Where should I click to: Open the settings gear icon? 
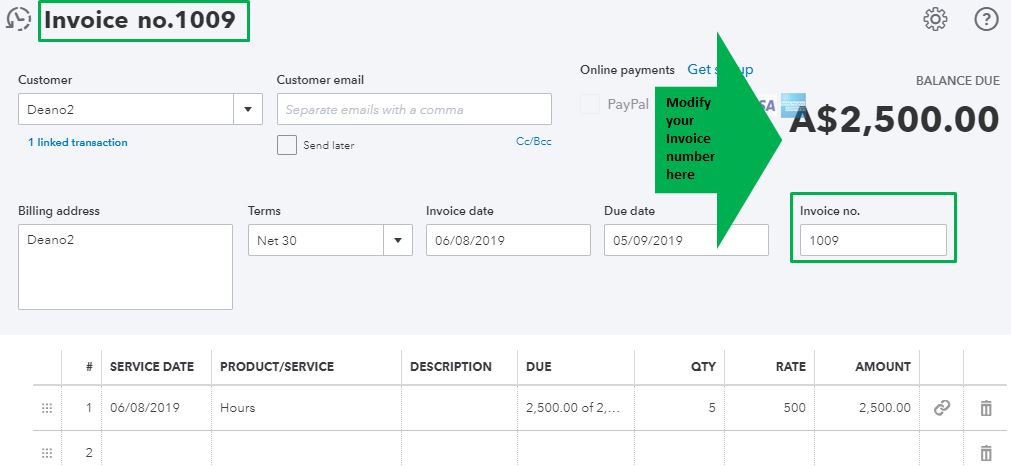point(935,19)
